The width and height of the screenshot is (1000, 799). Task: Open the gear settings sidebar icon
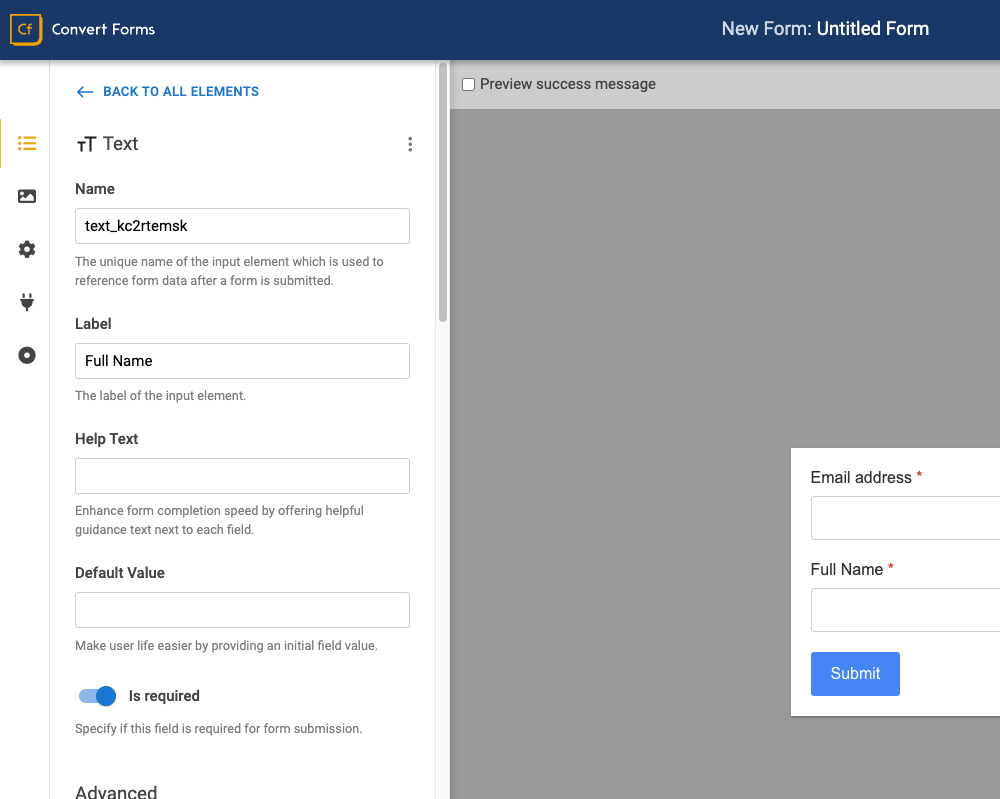[27, 249]
